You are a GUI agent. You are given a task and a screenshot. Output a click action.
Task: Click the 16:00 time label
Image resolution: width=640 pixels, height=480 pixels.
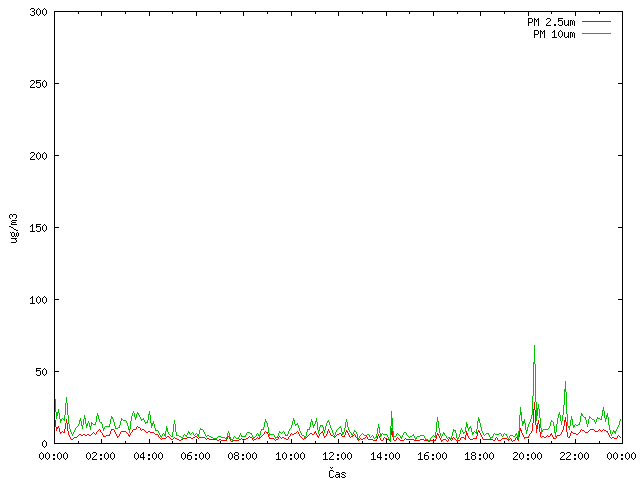(x=432, y=456)
